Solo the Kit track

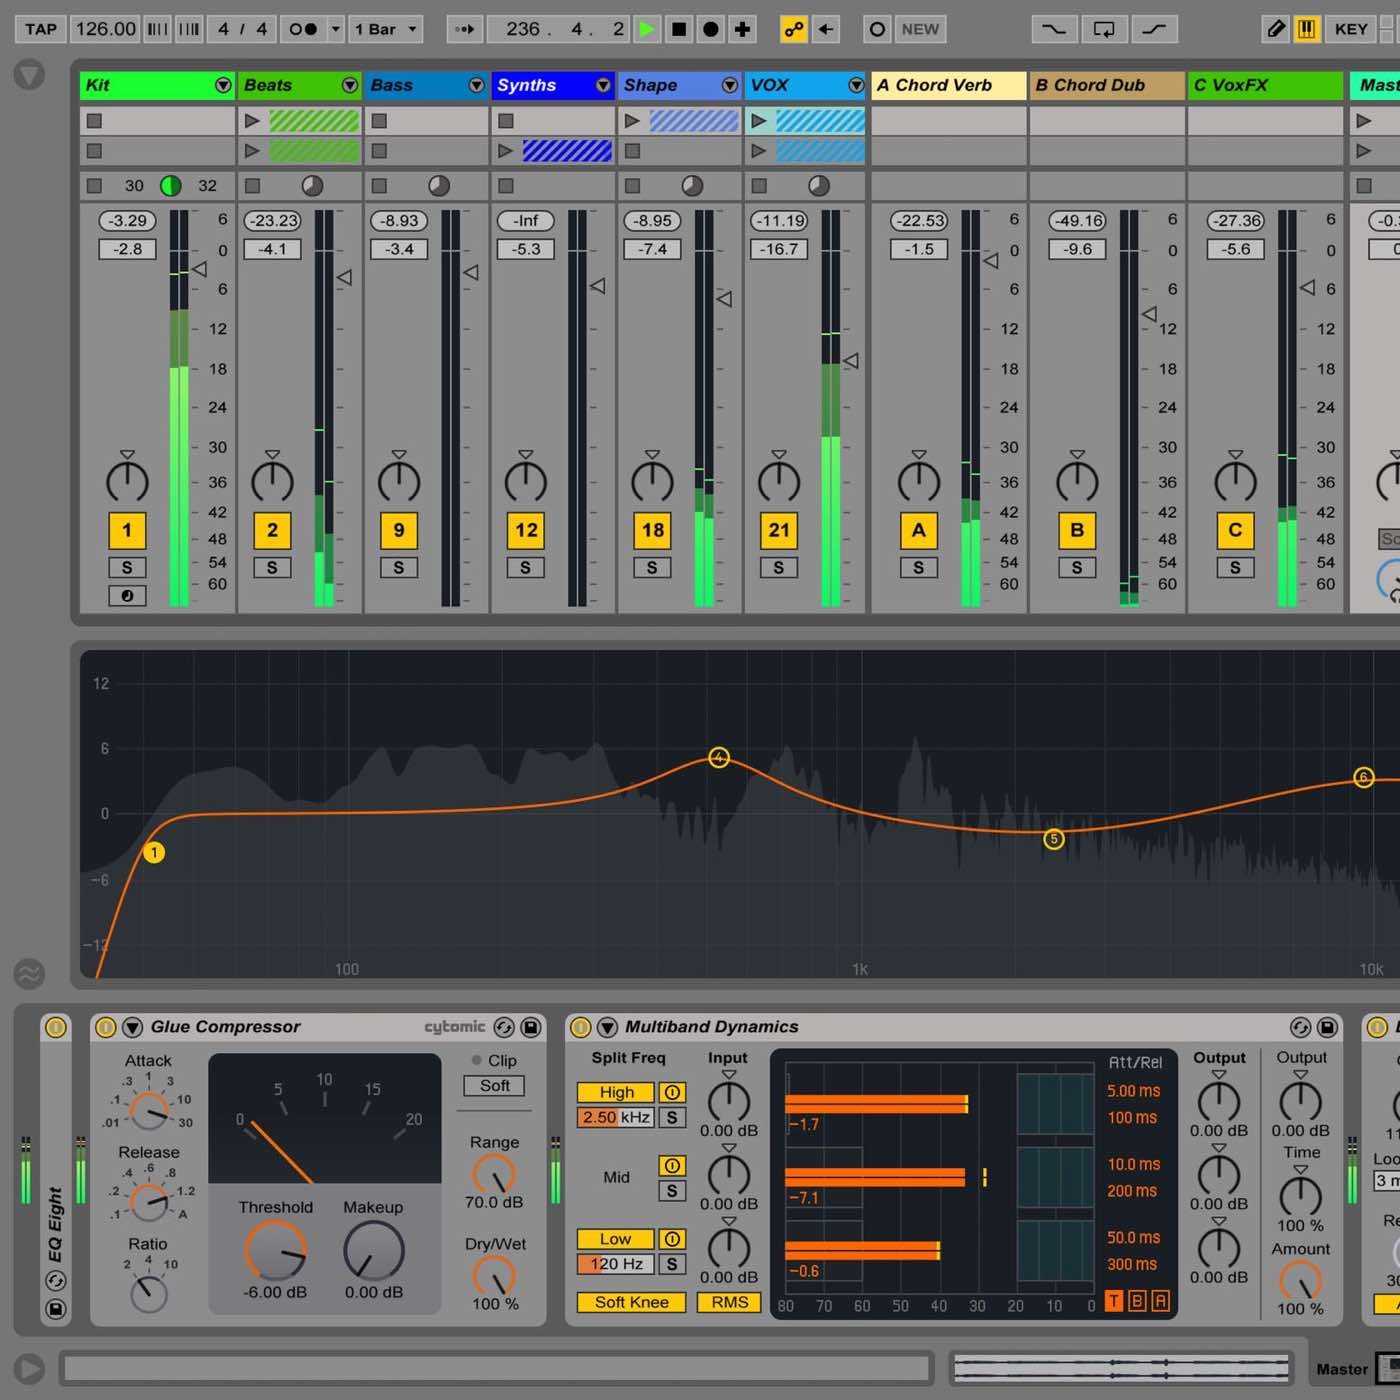[x=127, y=567]
